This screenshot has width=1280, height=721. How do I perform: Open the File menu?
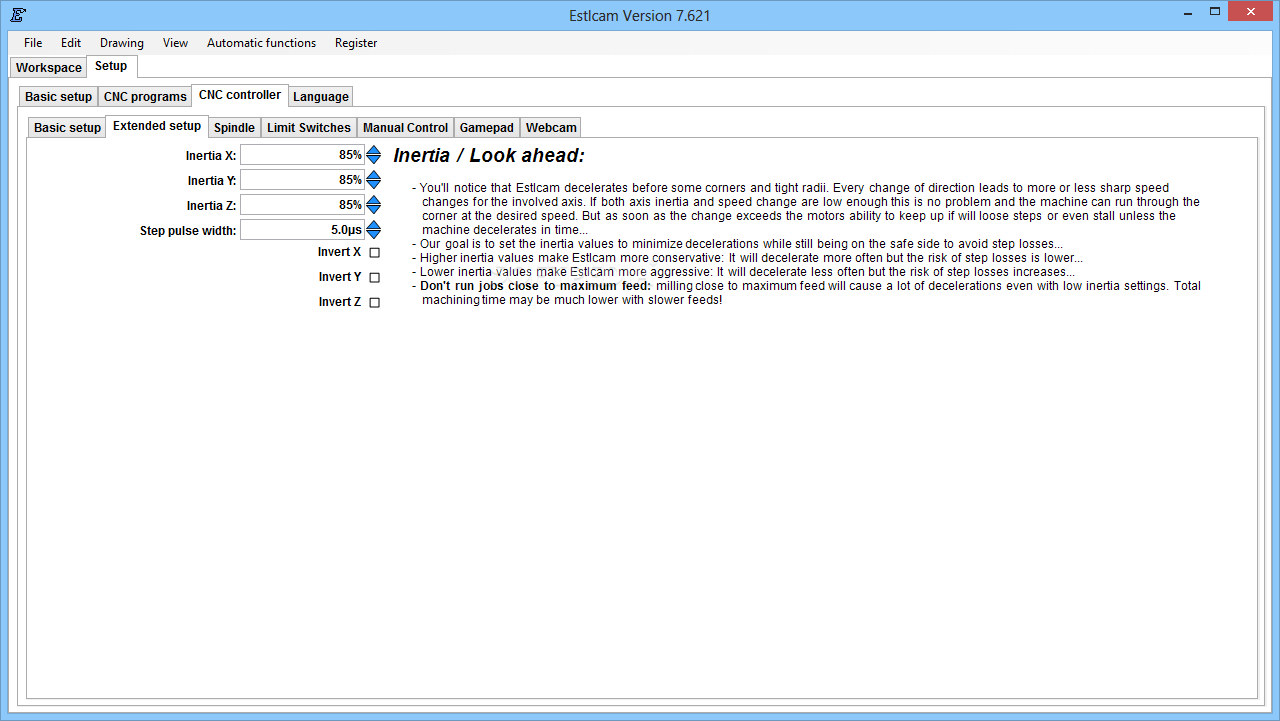click(33, 43)
